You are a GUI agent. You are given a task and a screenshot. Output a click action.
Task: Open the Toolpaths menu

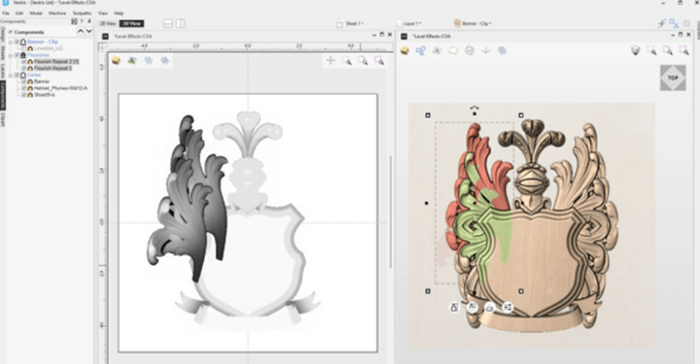[x=82, y=13]
